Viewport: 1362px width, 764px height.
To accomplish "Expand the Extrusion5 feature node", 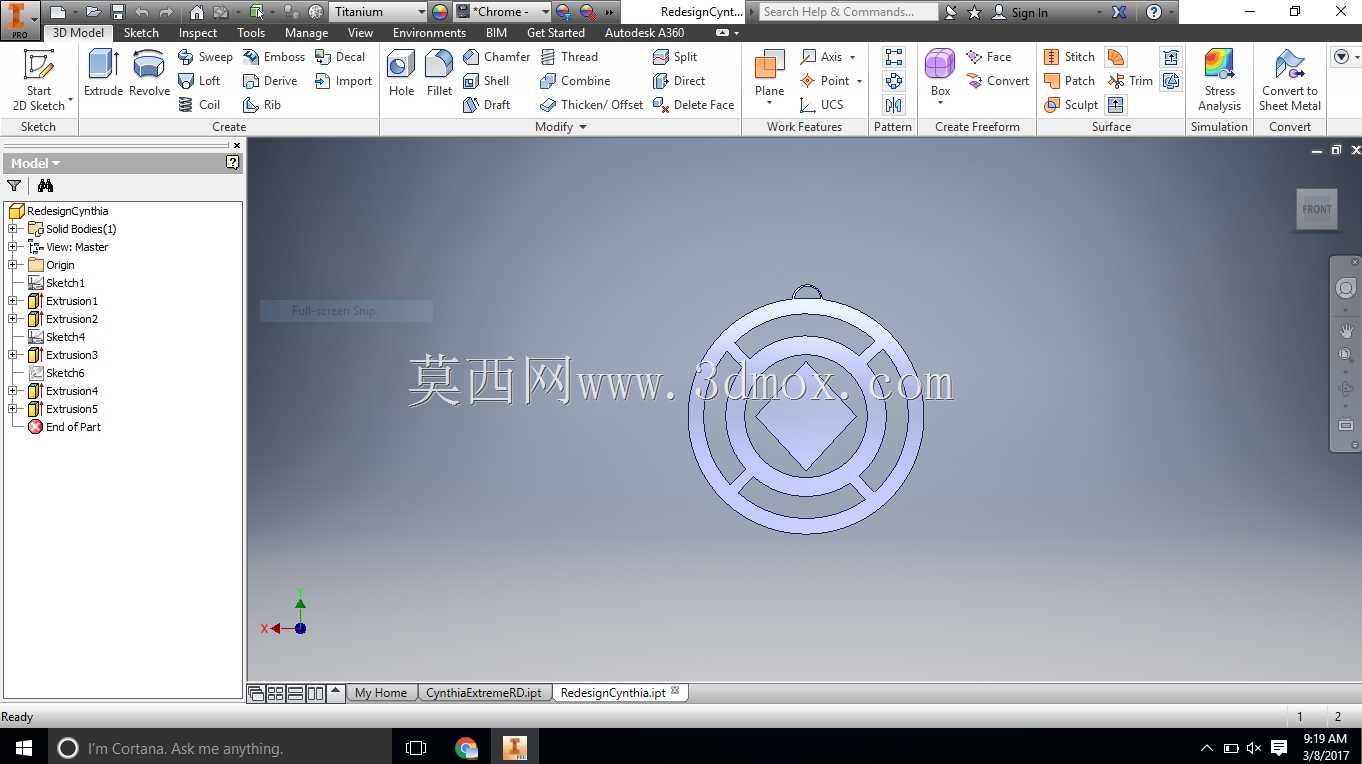I will coord(13,409).
